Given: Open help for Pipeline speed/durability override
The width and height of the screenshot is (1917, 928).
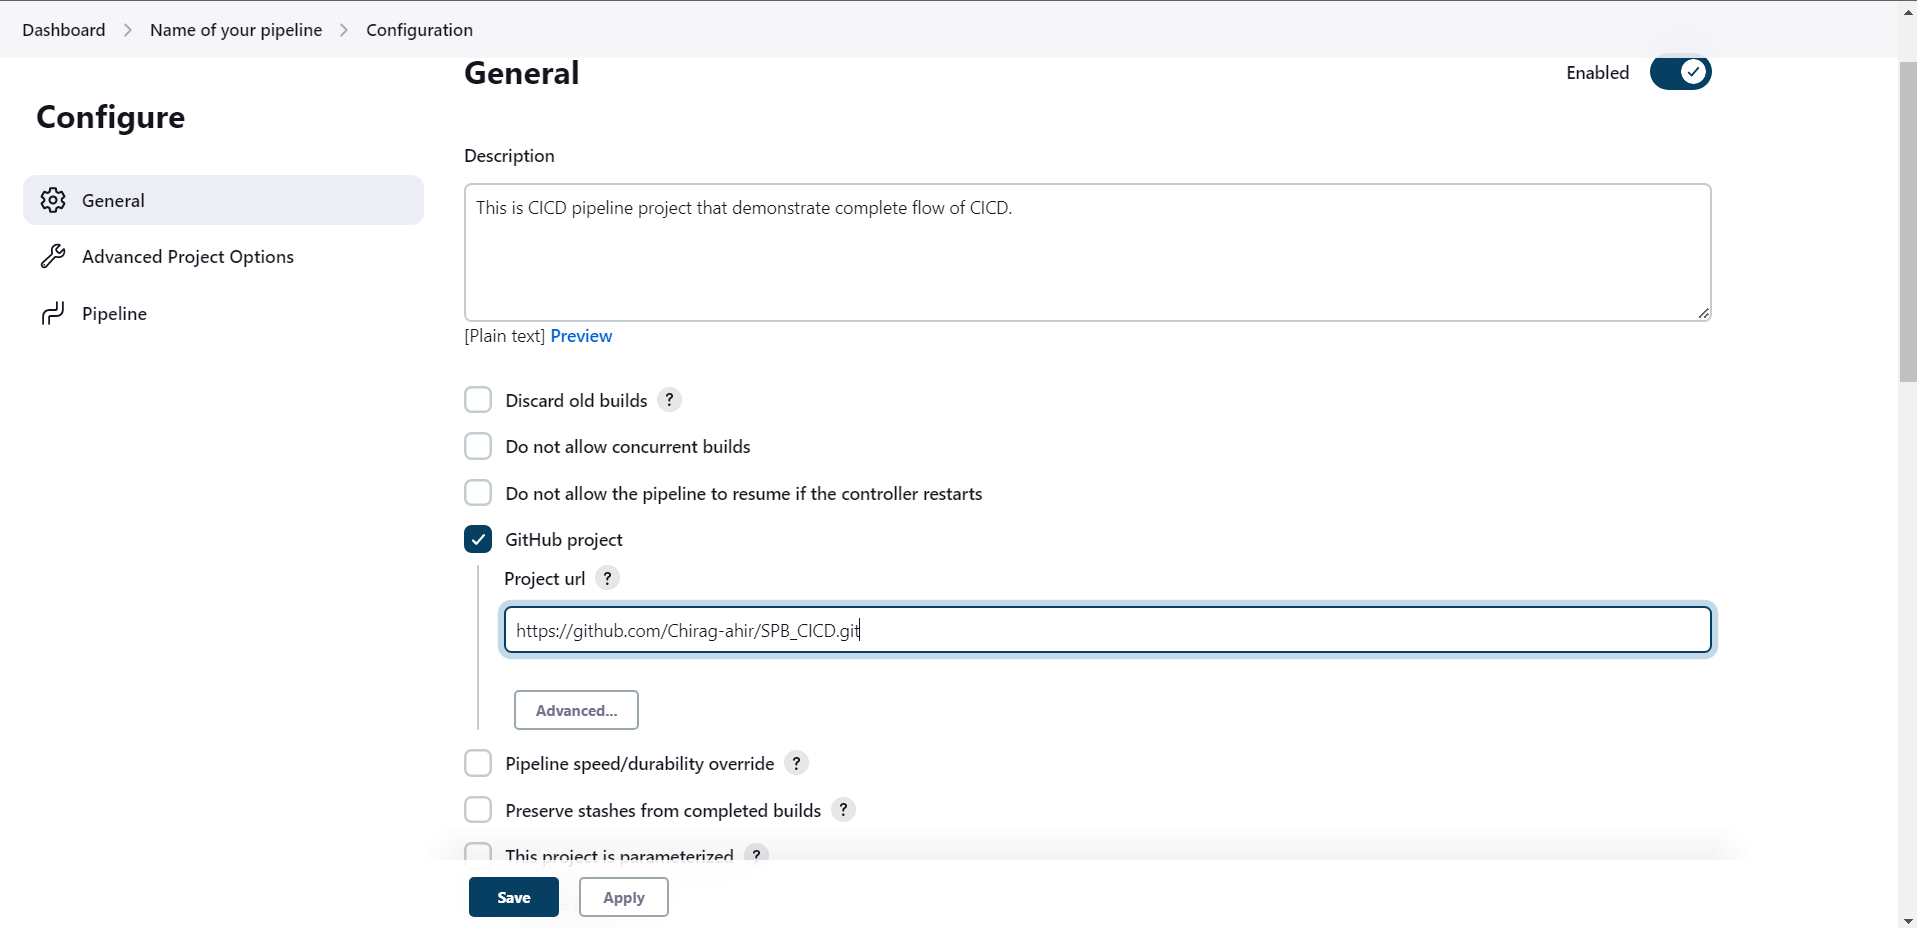Looking at the screenshot, I should pos(796,762).
